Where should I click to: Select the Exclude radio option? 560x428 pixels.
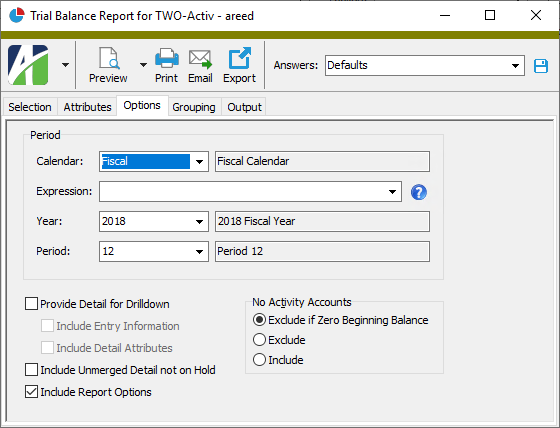259,339
